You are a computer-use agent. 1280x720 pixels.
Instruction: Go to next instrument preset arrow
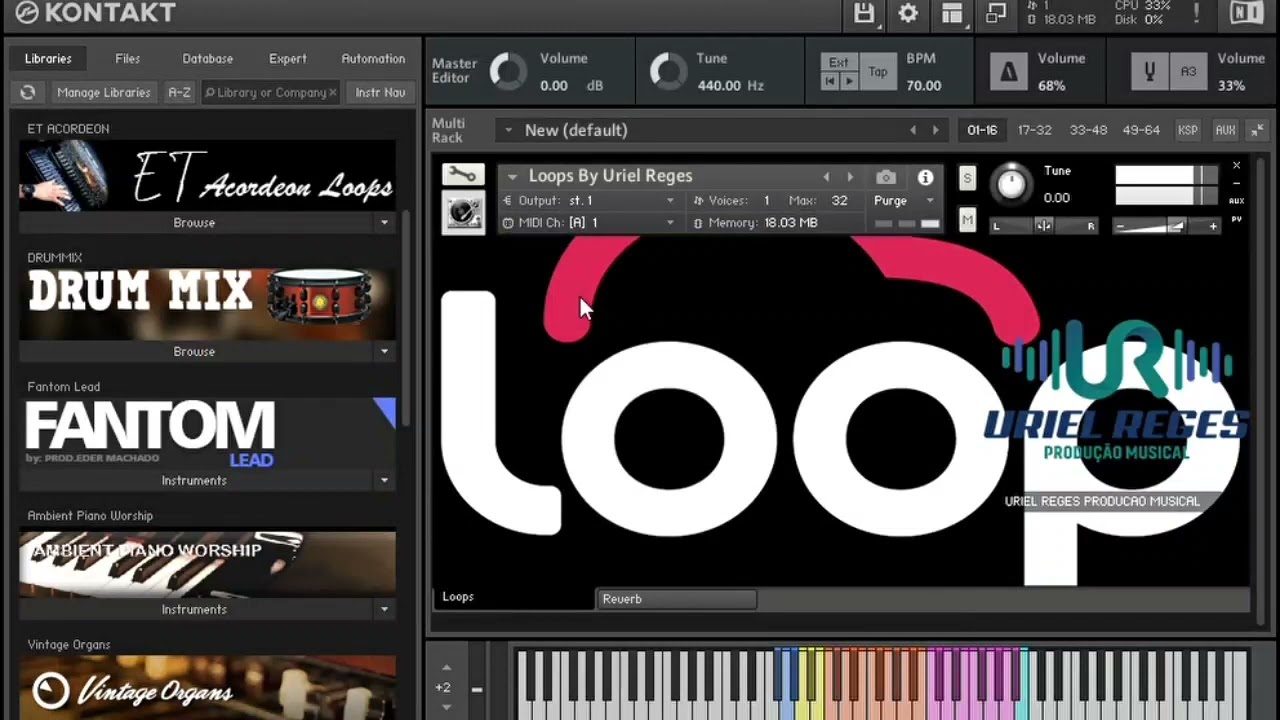[x=850, y=177]
